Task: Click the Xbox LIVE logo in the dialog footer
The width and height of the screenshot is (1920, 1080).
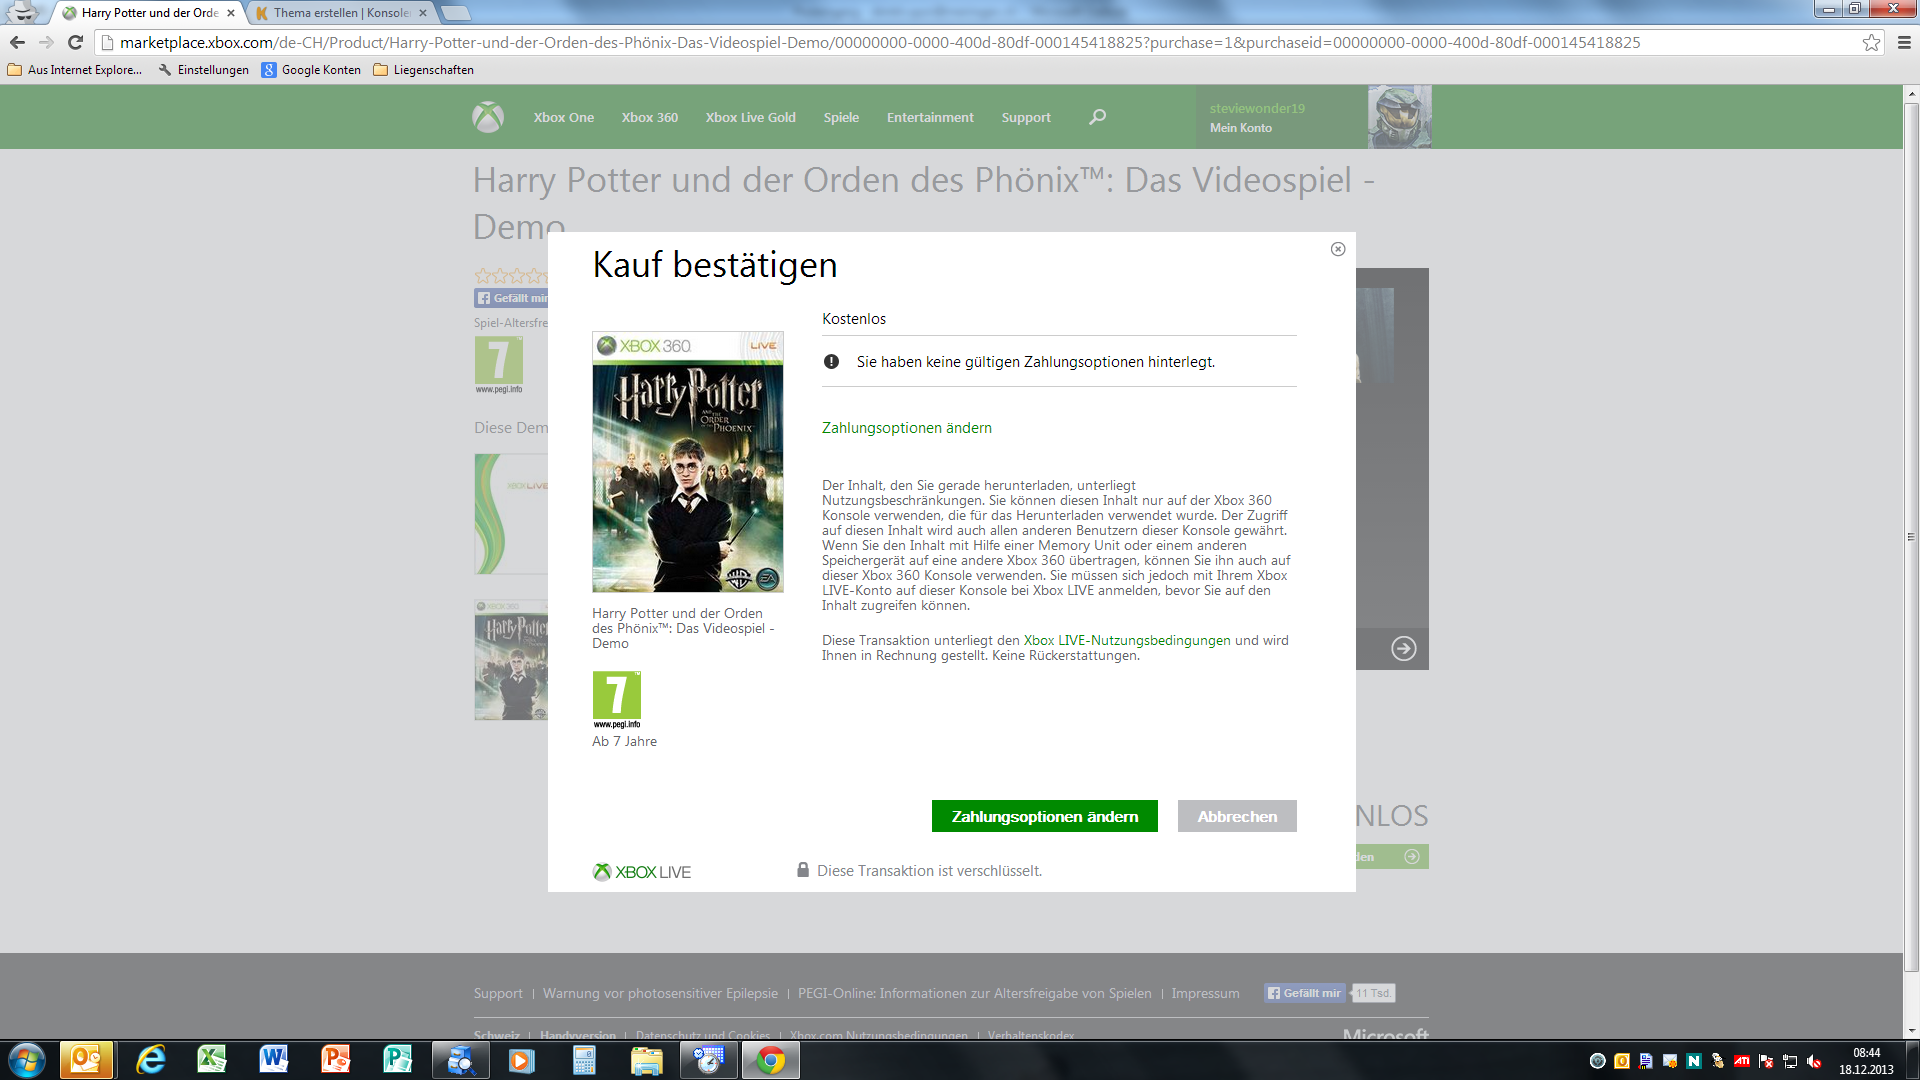Action: click(642, 872)
